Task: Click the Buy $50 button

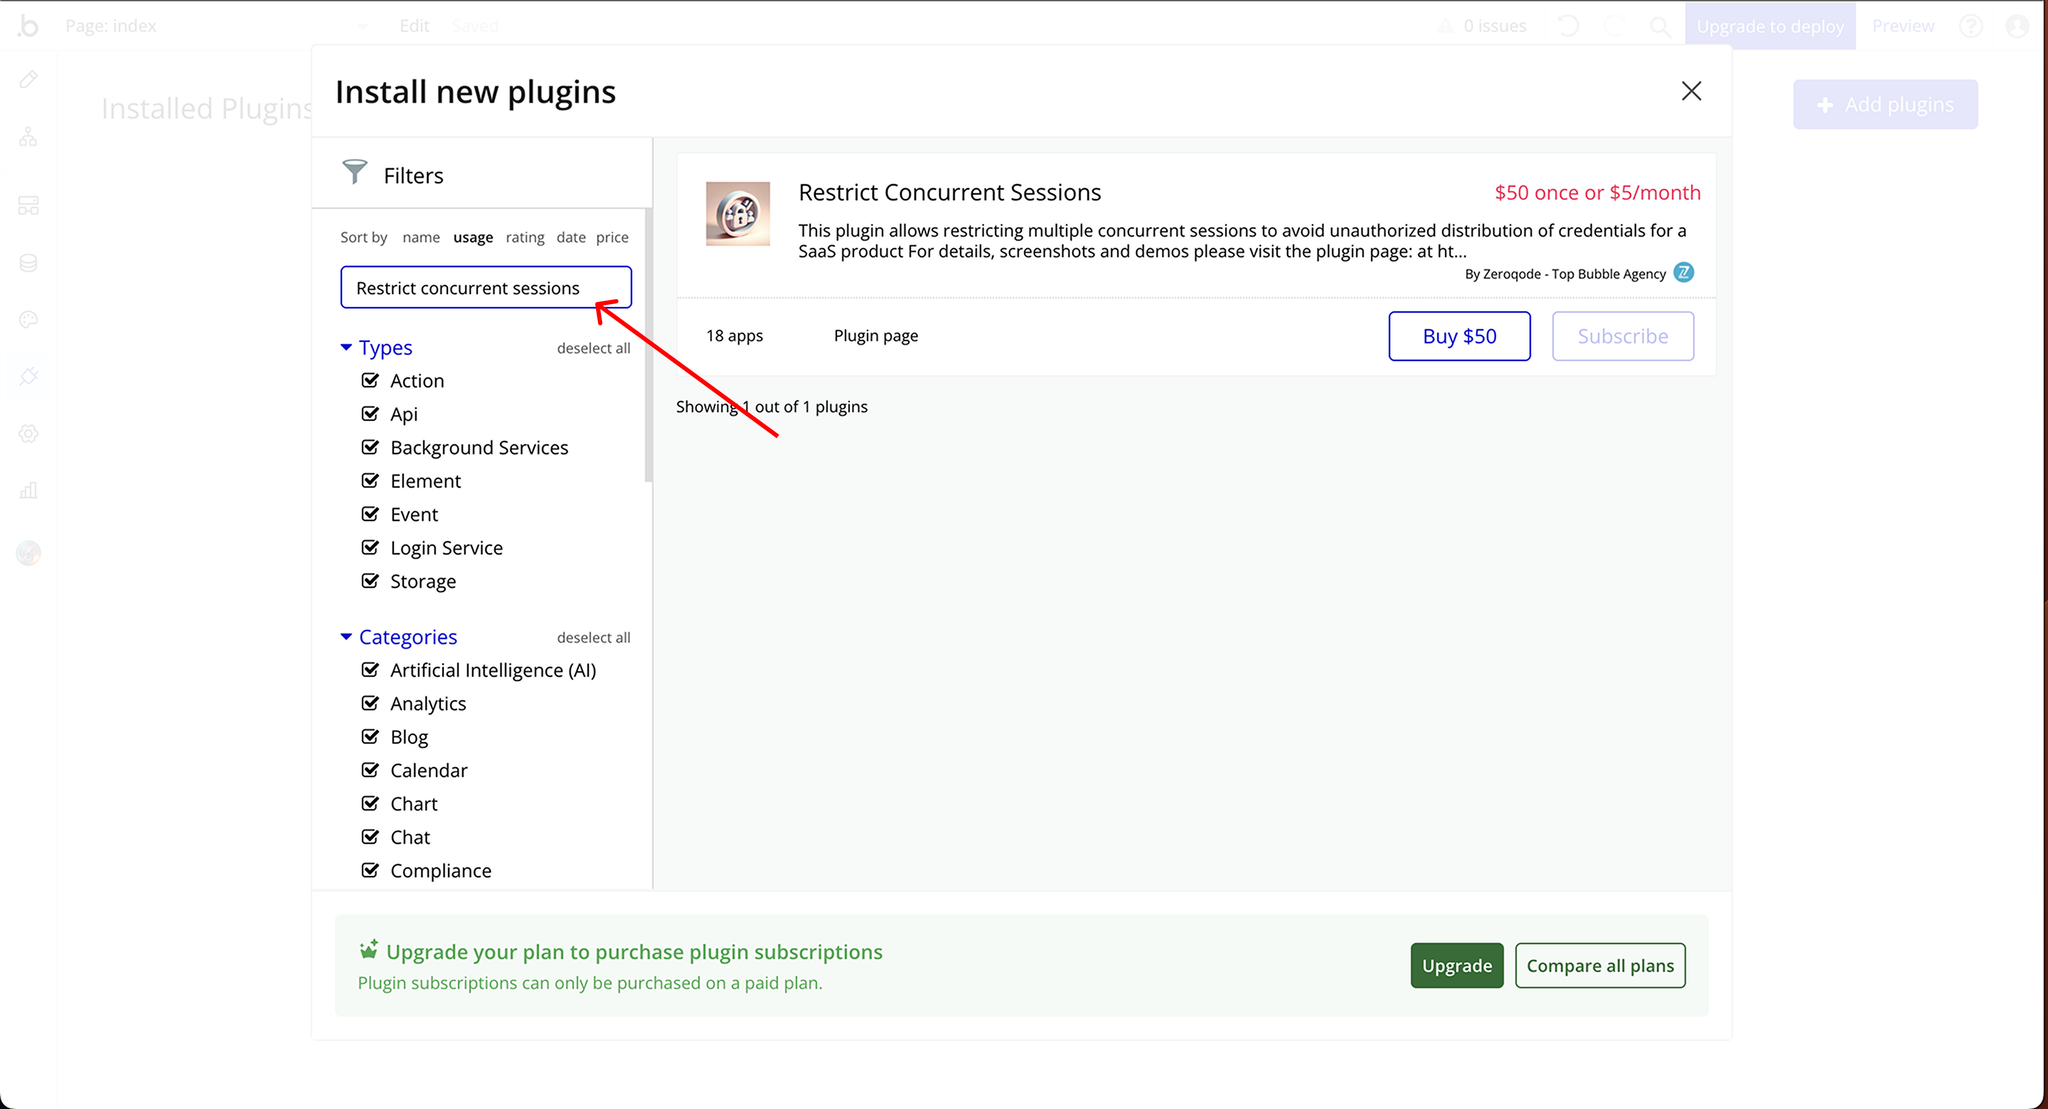Action: click(1459, 336)
